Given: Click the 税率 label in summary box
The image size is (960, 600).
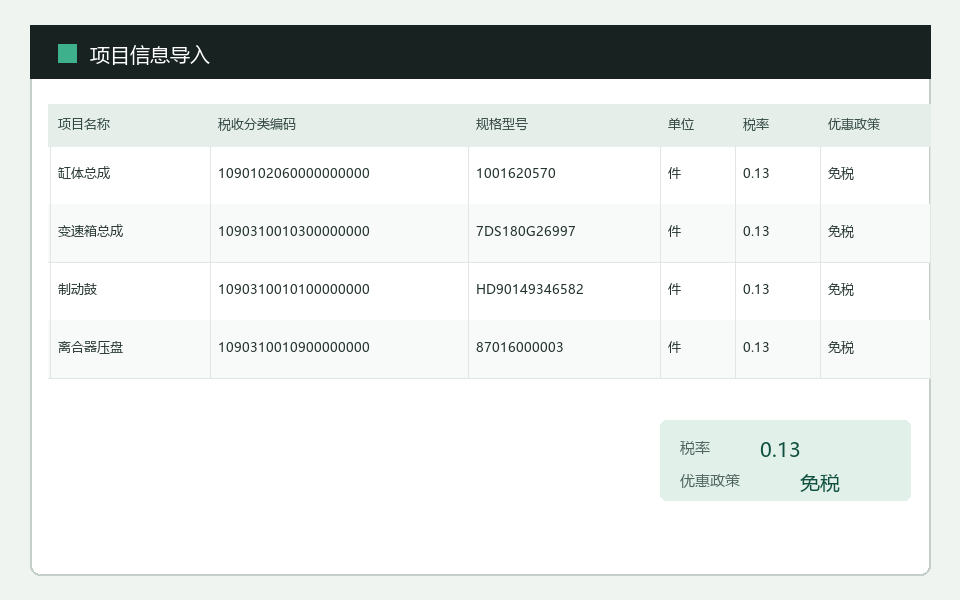Looking at the screenshot, I should [x=695, y=448].
